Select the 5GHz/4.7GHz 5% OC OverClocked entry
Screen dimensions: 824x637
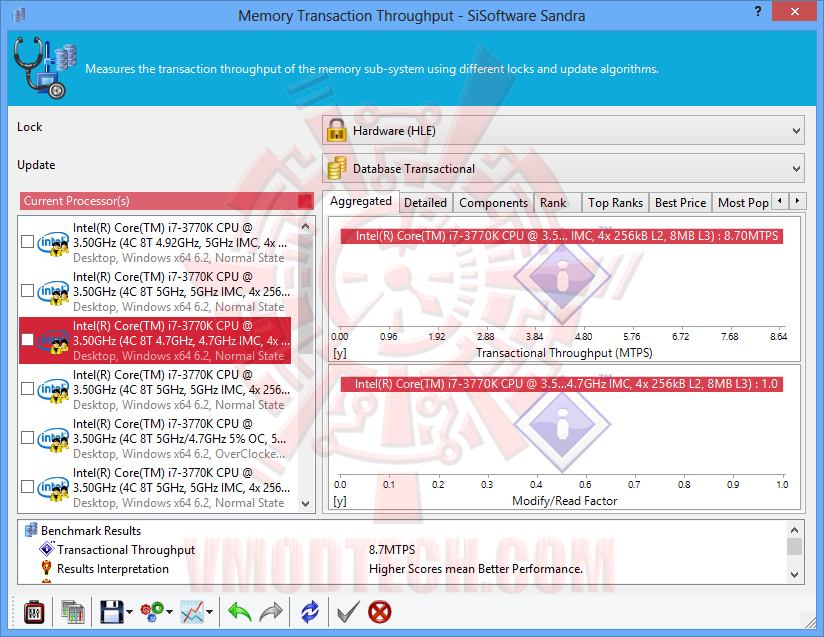155,438
